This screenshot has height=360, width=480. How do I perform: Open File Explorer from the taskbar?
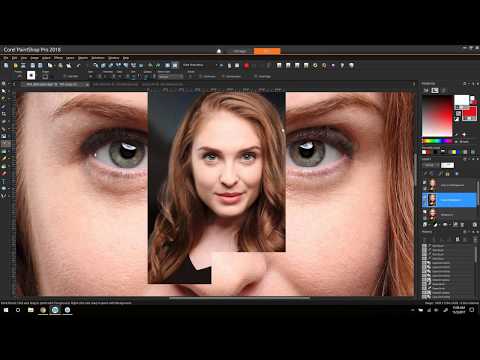(30, 310)
